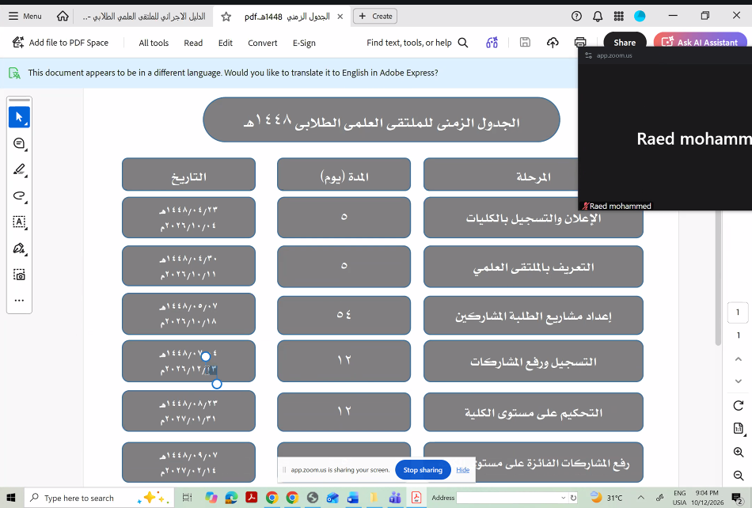Viewport: 752px width, 508px height.
Task: Open the more tools ellipsis
Action: point(19,300)
